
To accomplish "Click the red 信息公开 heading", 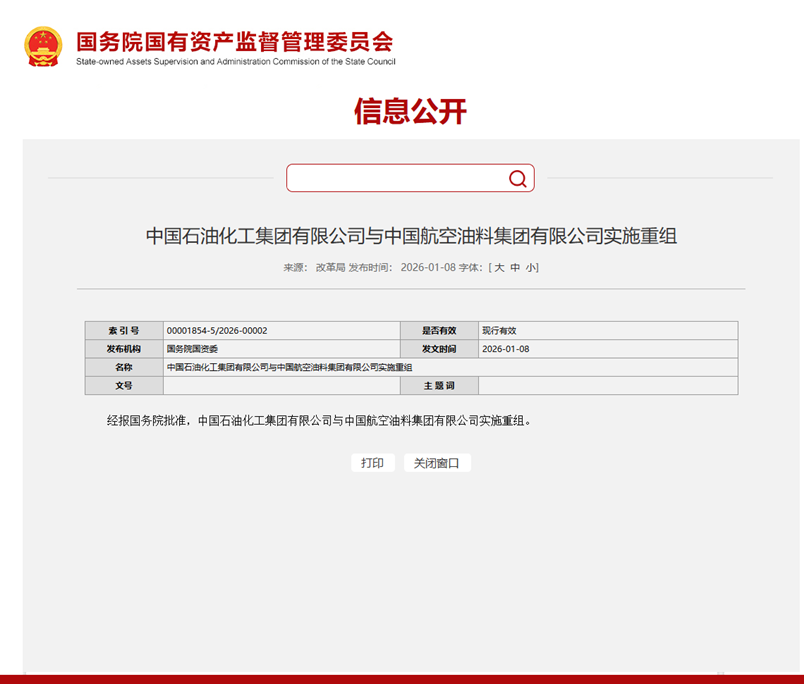I will pyautogui.click(x=410, y=111).
